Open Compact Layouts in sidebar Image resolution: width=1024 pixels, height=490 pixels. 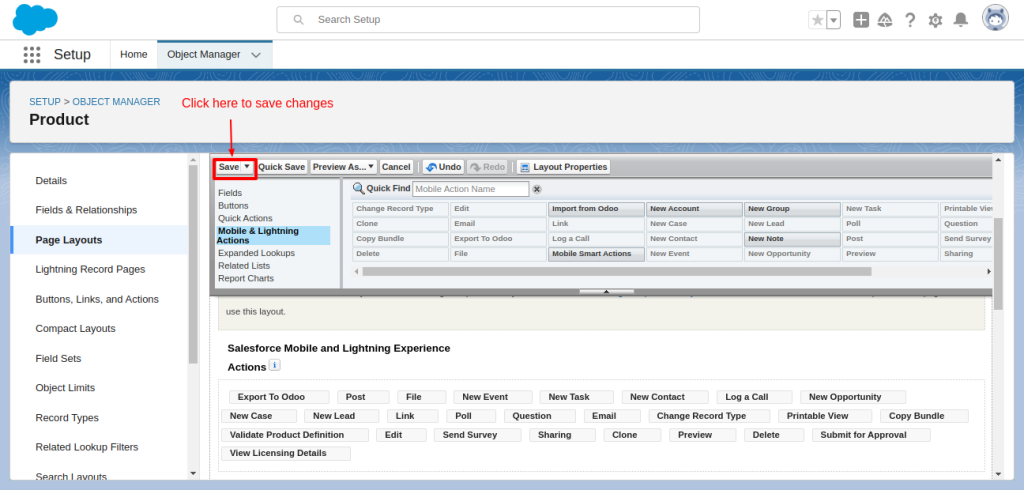click(75, 329)
